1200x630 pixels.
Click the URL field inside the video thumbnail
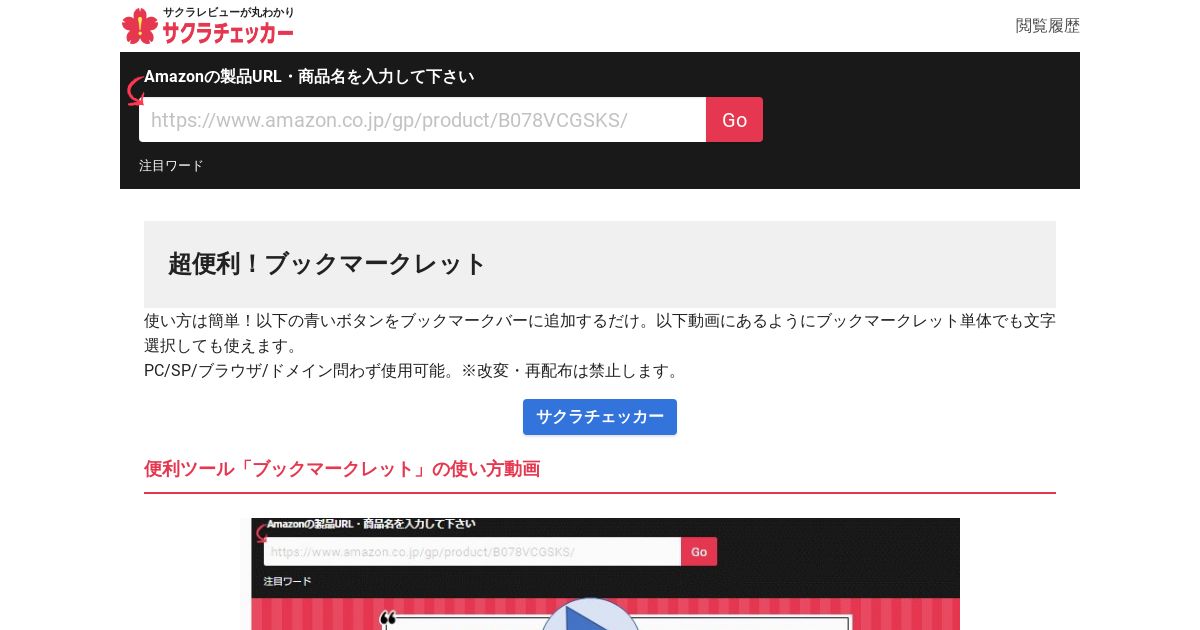click(x=472, y=552)
